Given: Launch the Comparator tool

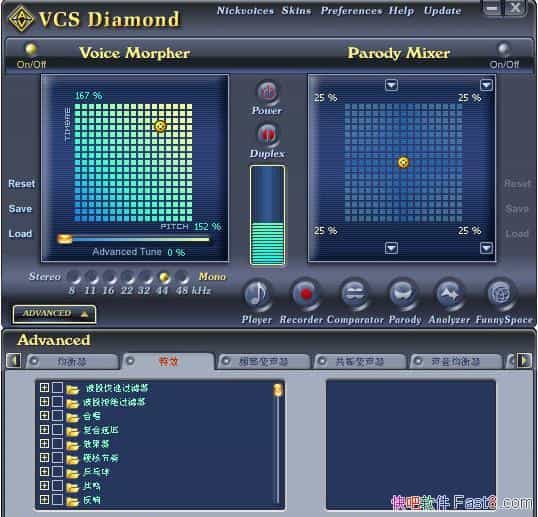Looking at the screenshot, I should point(354,294).
